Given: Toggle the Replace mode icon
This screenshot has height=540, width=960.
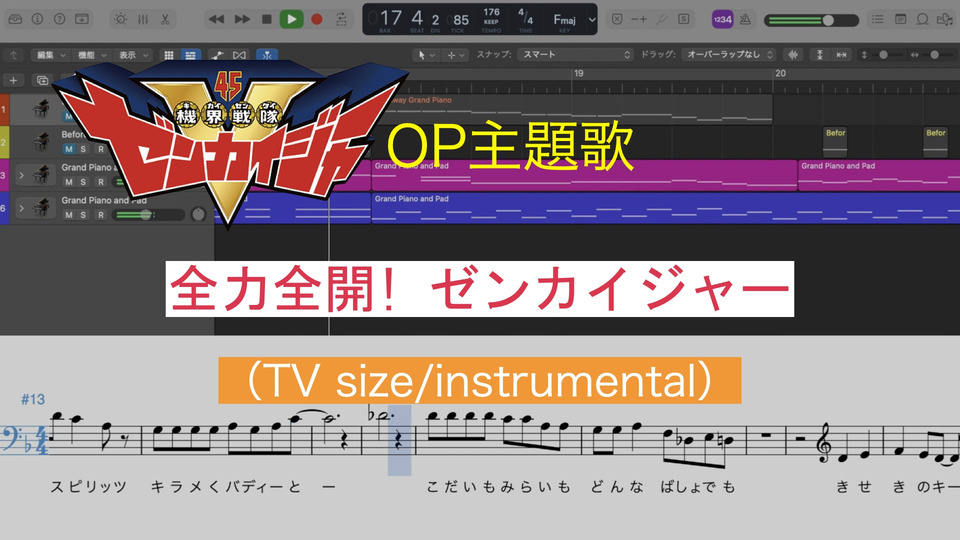Looking at the screenshot, I should click(617, 19).
